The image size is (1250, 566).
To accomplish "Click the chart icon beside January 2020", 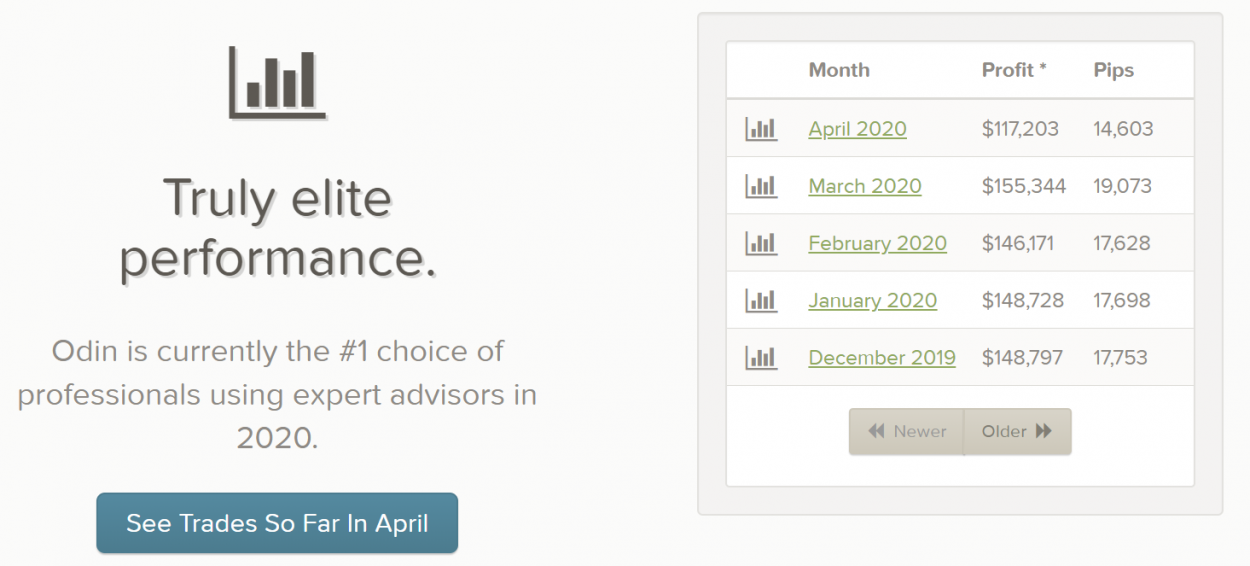I will coord(761,300).
